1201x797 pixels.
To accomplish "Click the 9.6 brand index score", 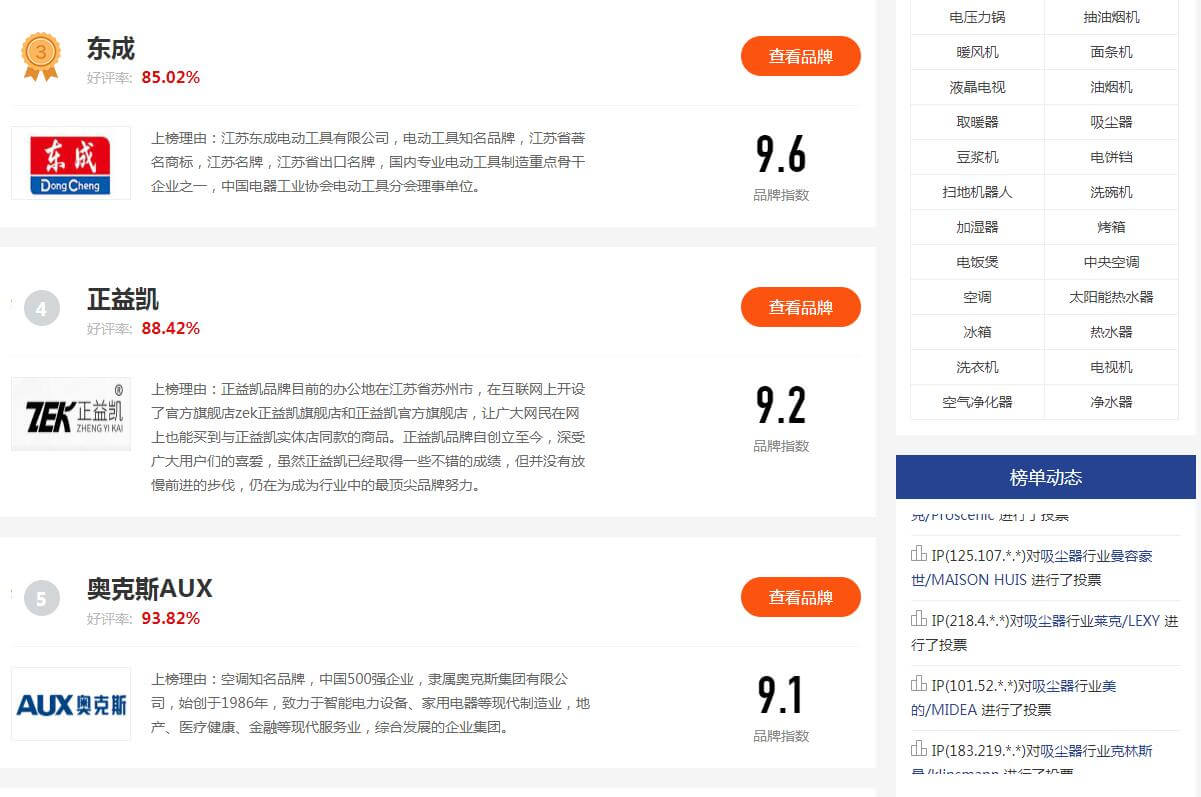I will [781, 155].
